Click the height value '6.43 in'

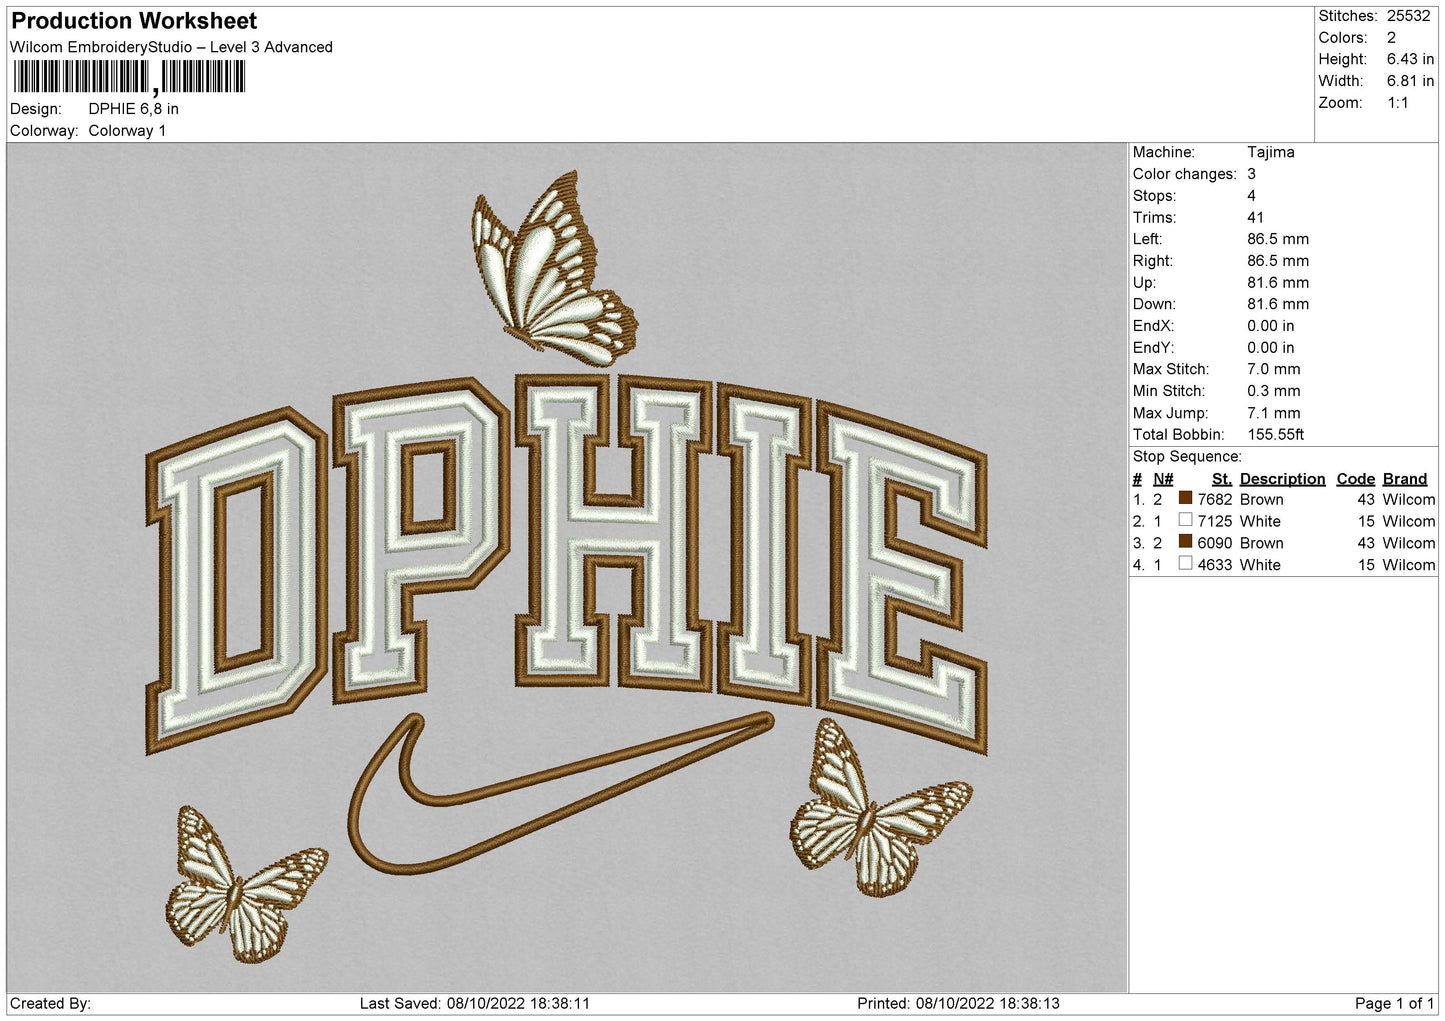[1410, 60]
